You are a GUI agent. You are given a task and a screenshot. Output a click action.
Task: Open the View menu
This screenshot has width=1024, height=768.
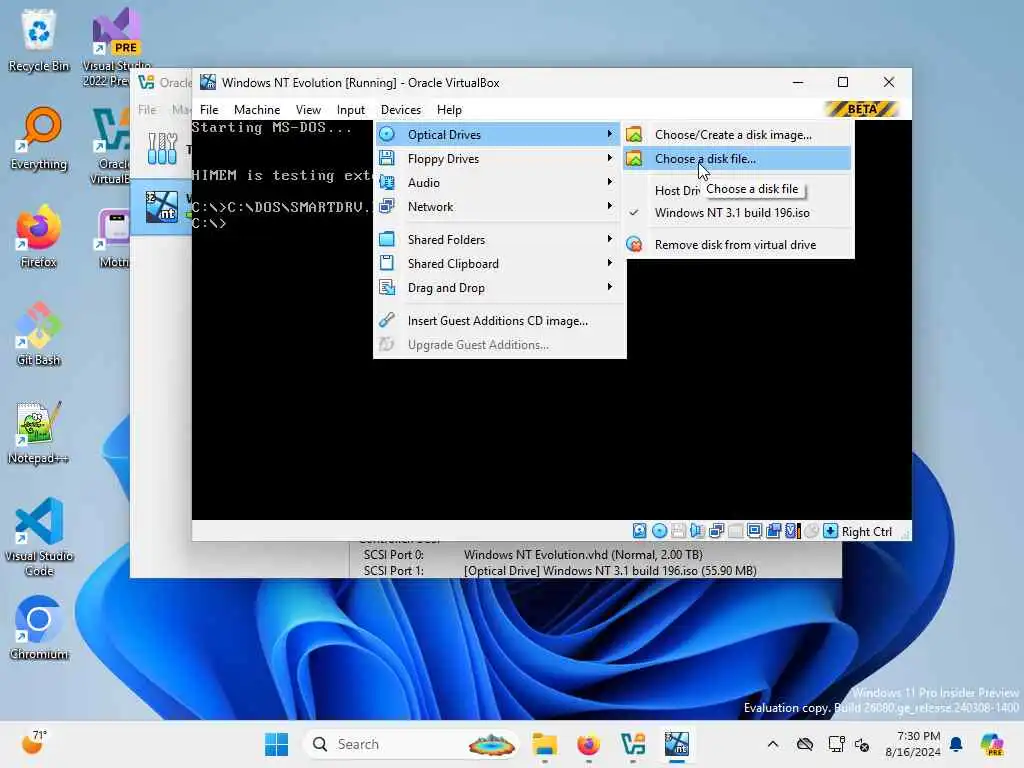tap(308, 110)
